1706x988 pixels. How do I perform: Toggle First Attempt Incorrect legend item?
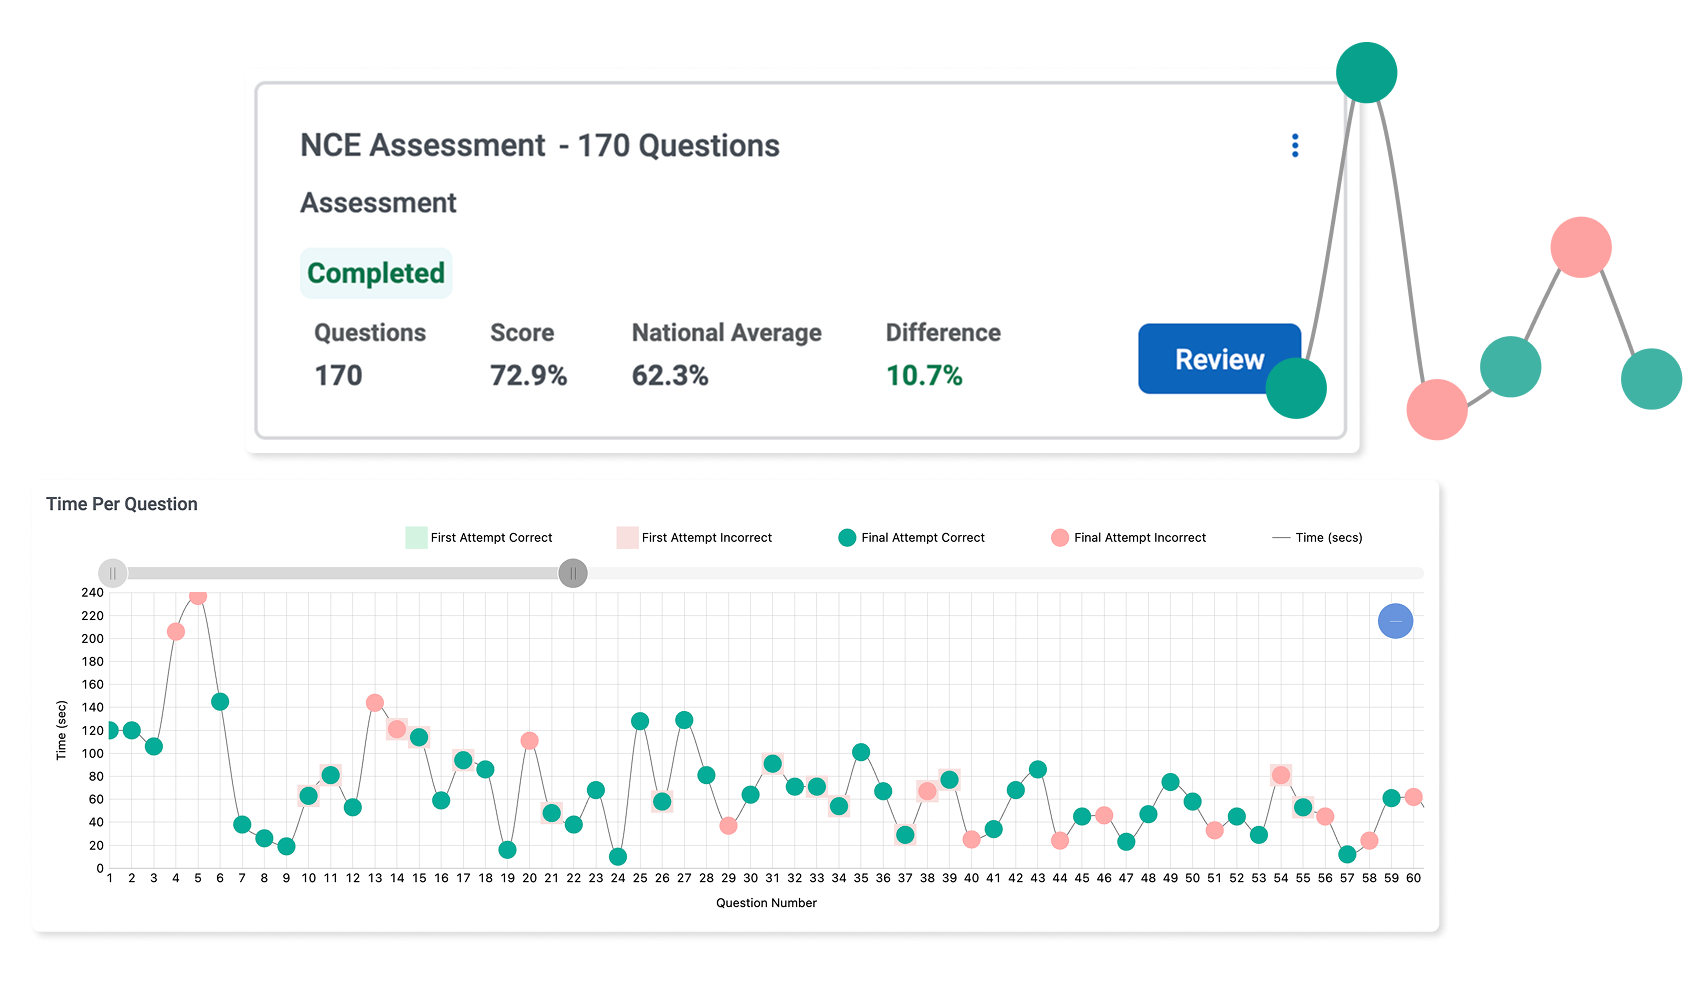pyautogui.click(x=695, y=538)
